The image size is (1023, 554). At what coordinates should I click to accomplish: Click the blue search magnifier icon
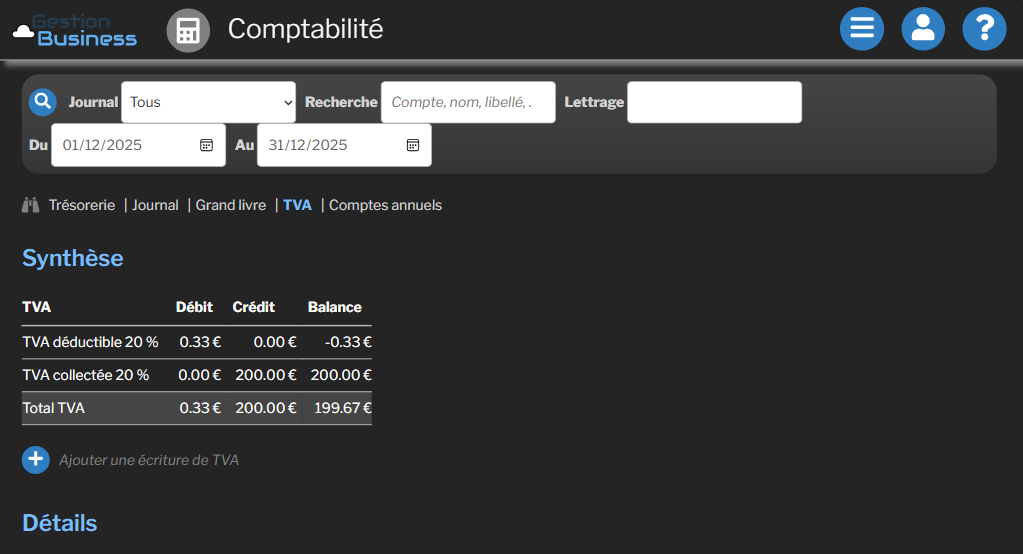tap(42, 102)
